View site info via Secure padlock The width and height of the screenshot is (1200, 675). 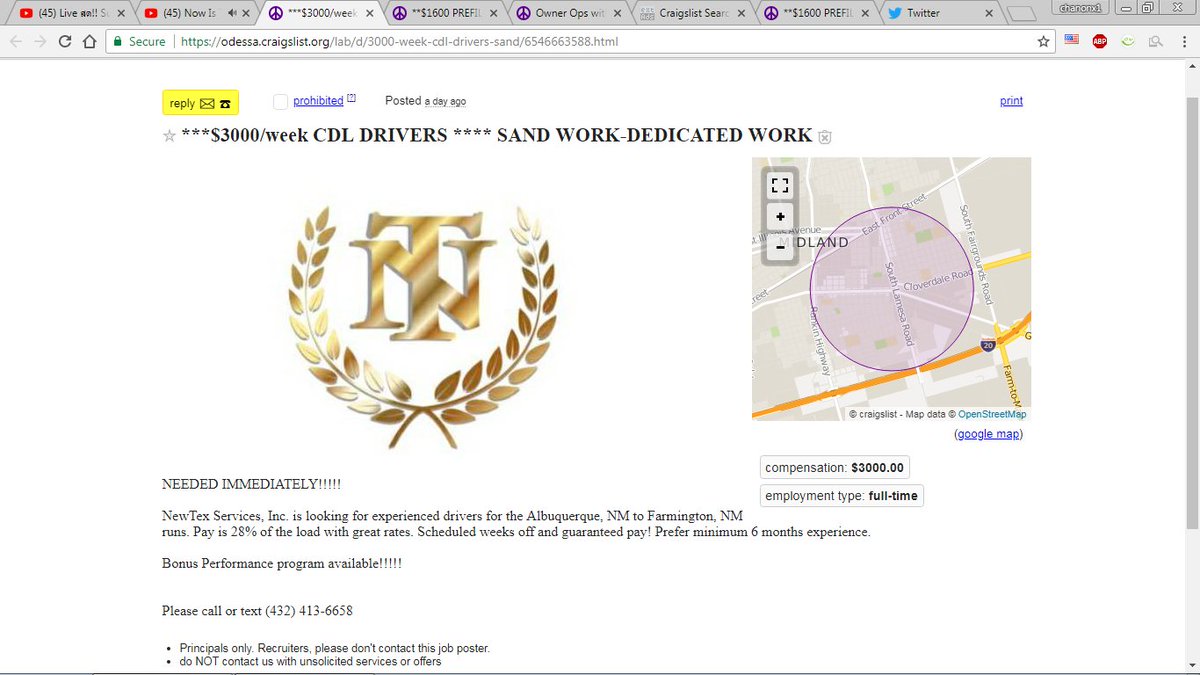point(139,42)
